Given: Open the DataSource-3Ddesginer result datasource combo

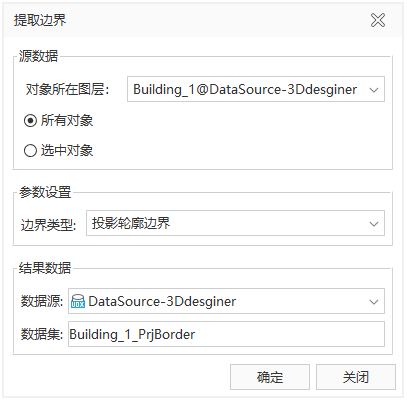Looking at the screenshot, I should (x=226, y=301).
